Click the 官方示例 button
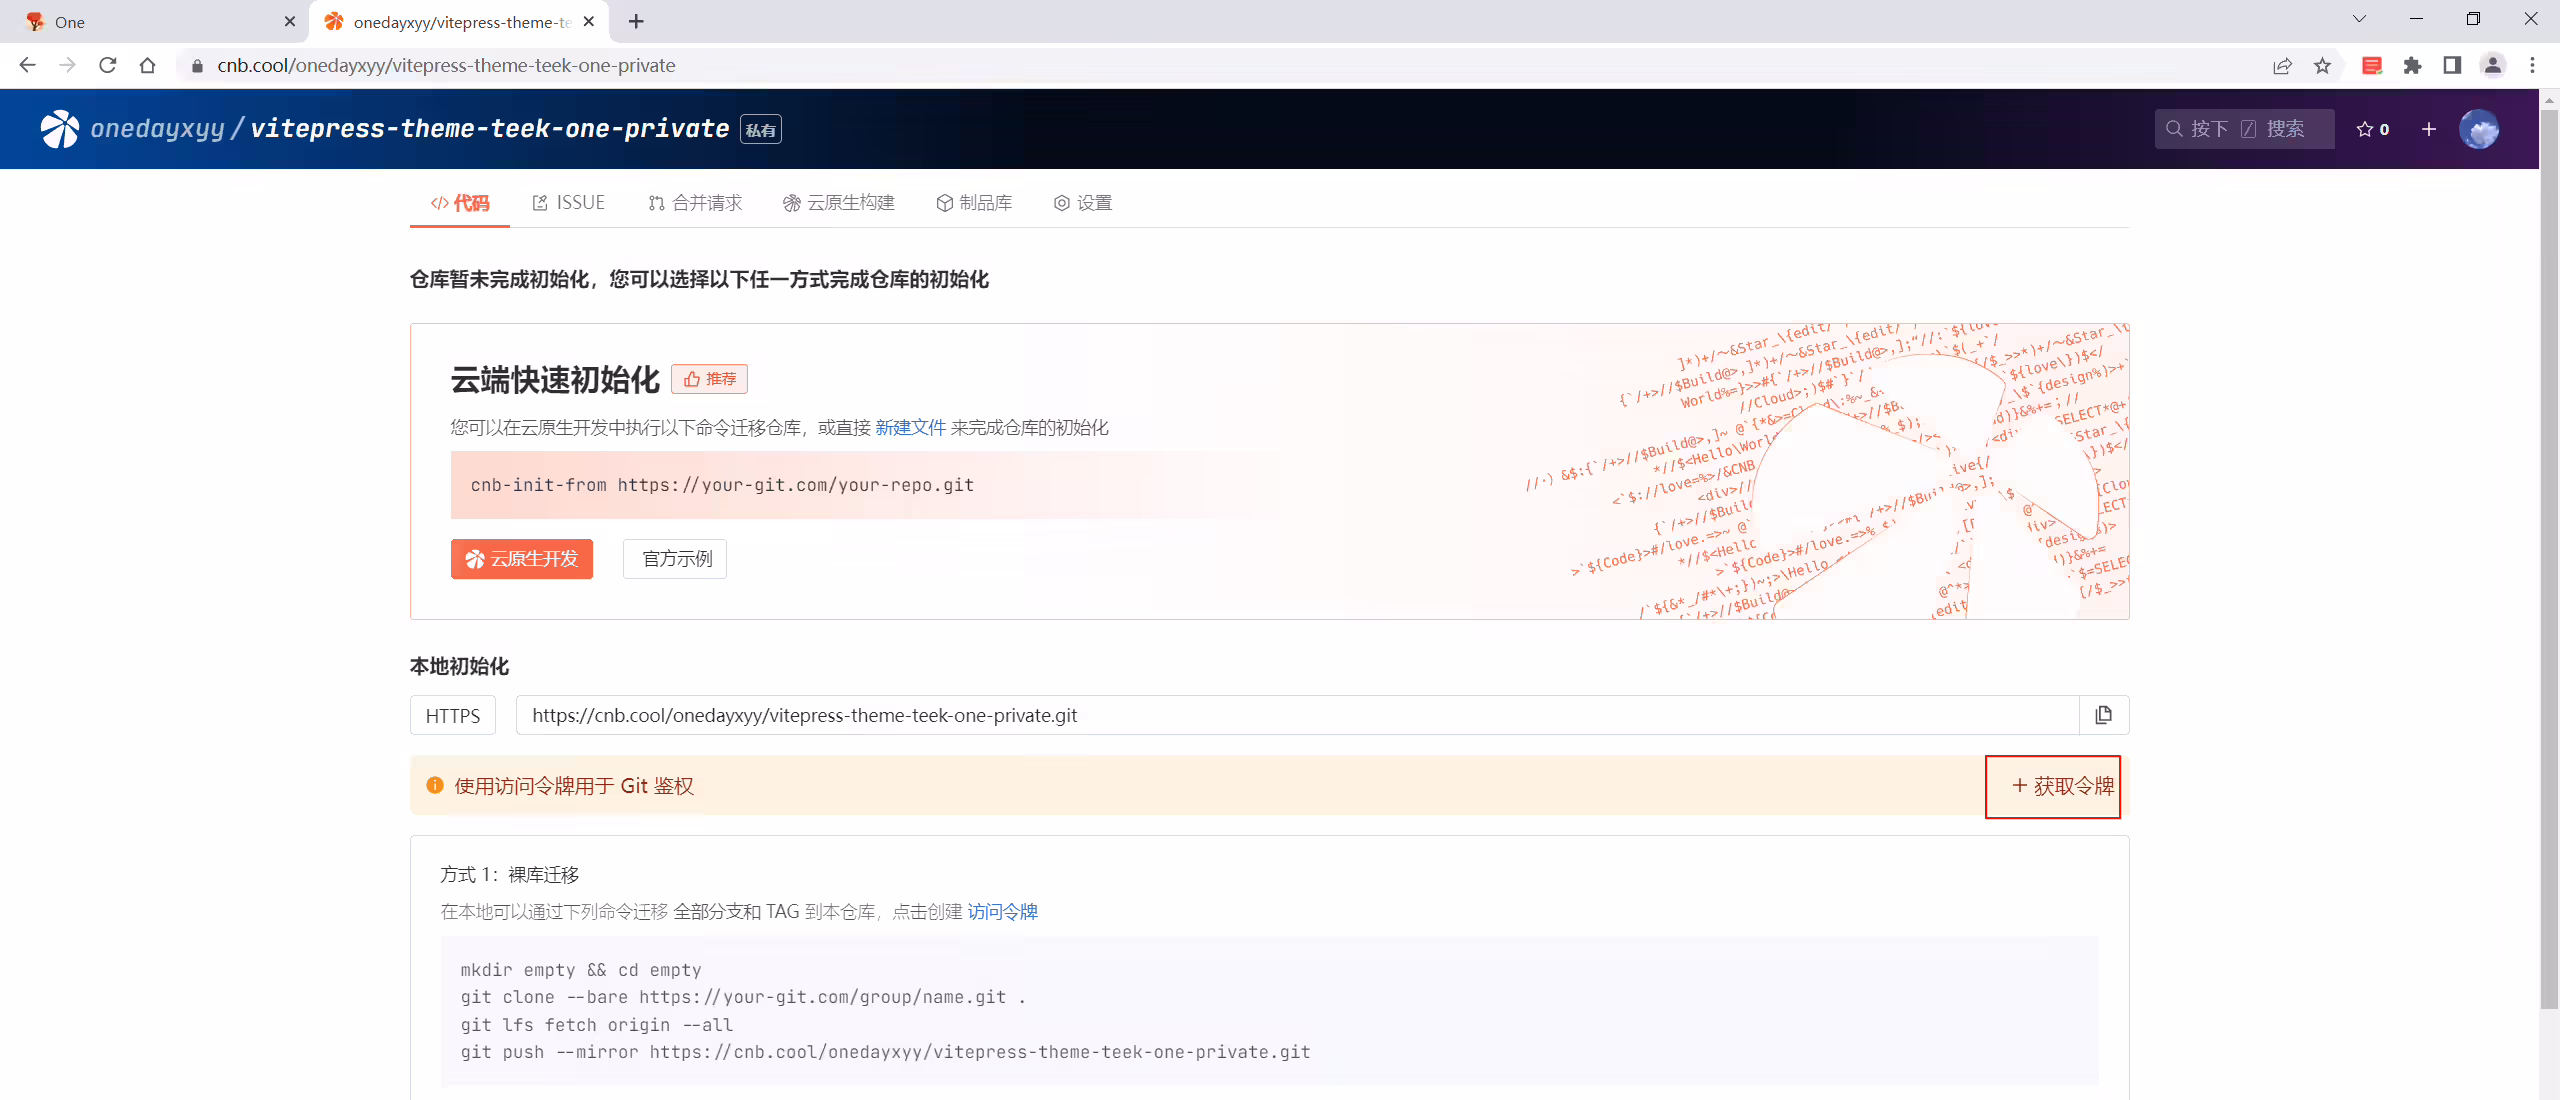 [x=675, y=559]
